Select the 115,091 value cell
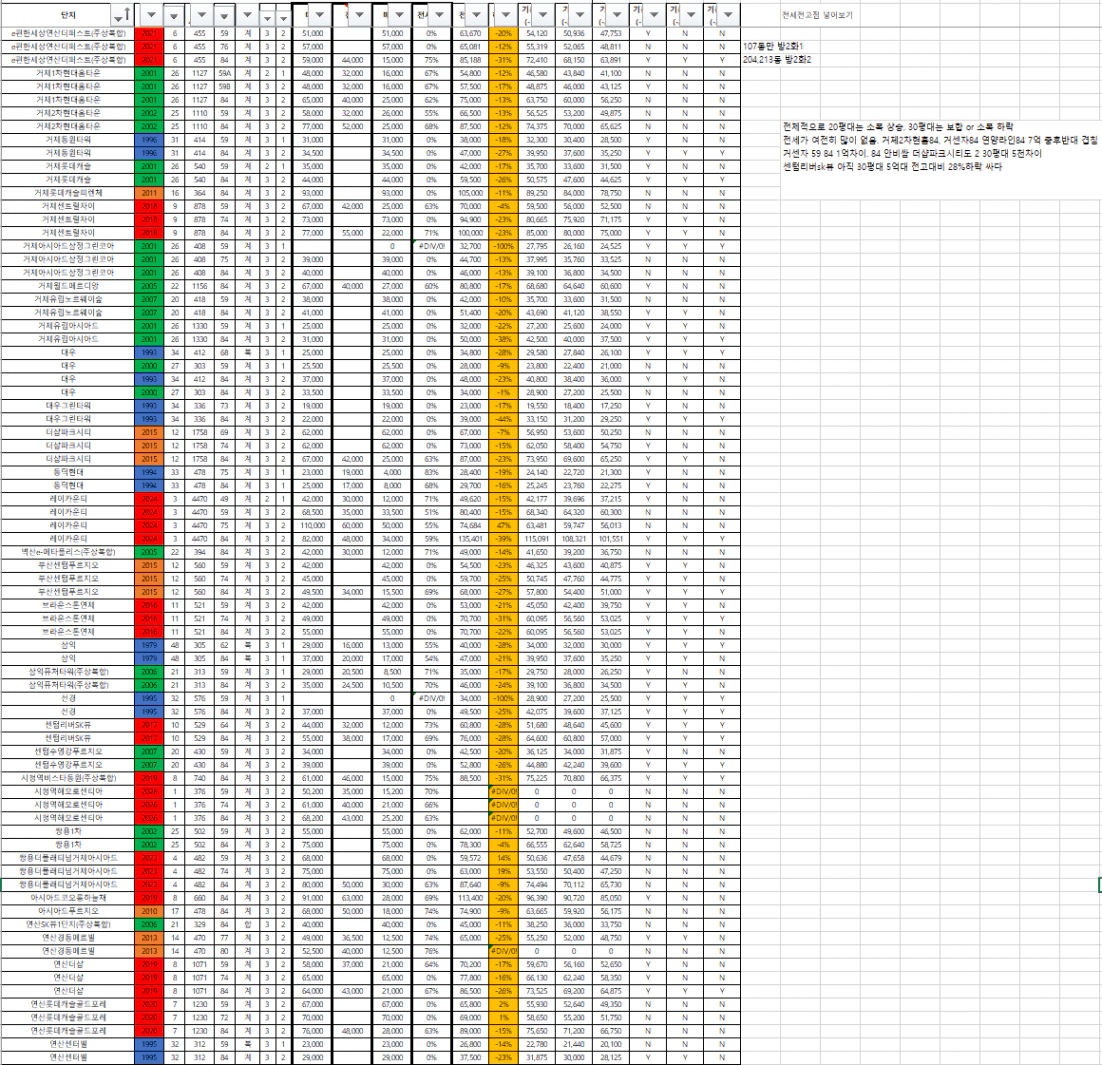 (x=536, y=539)
